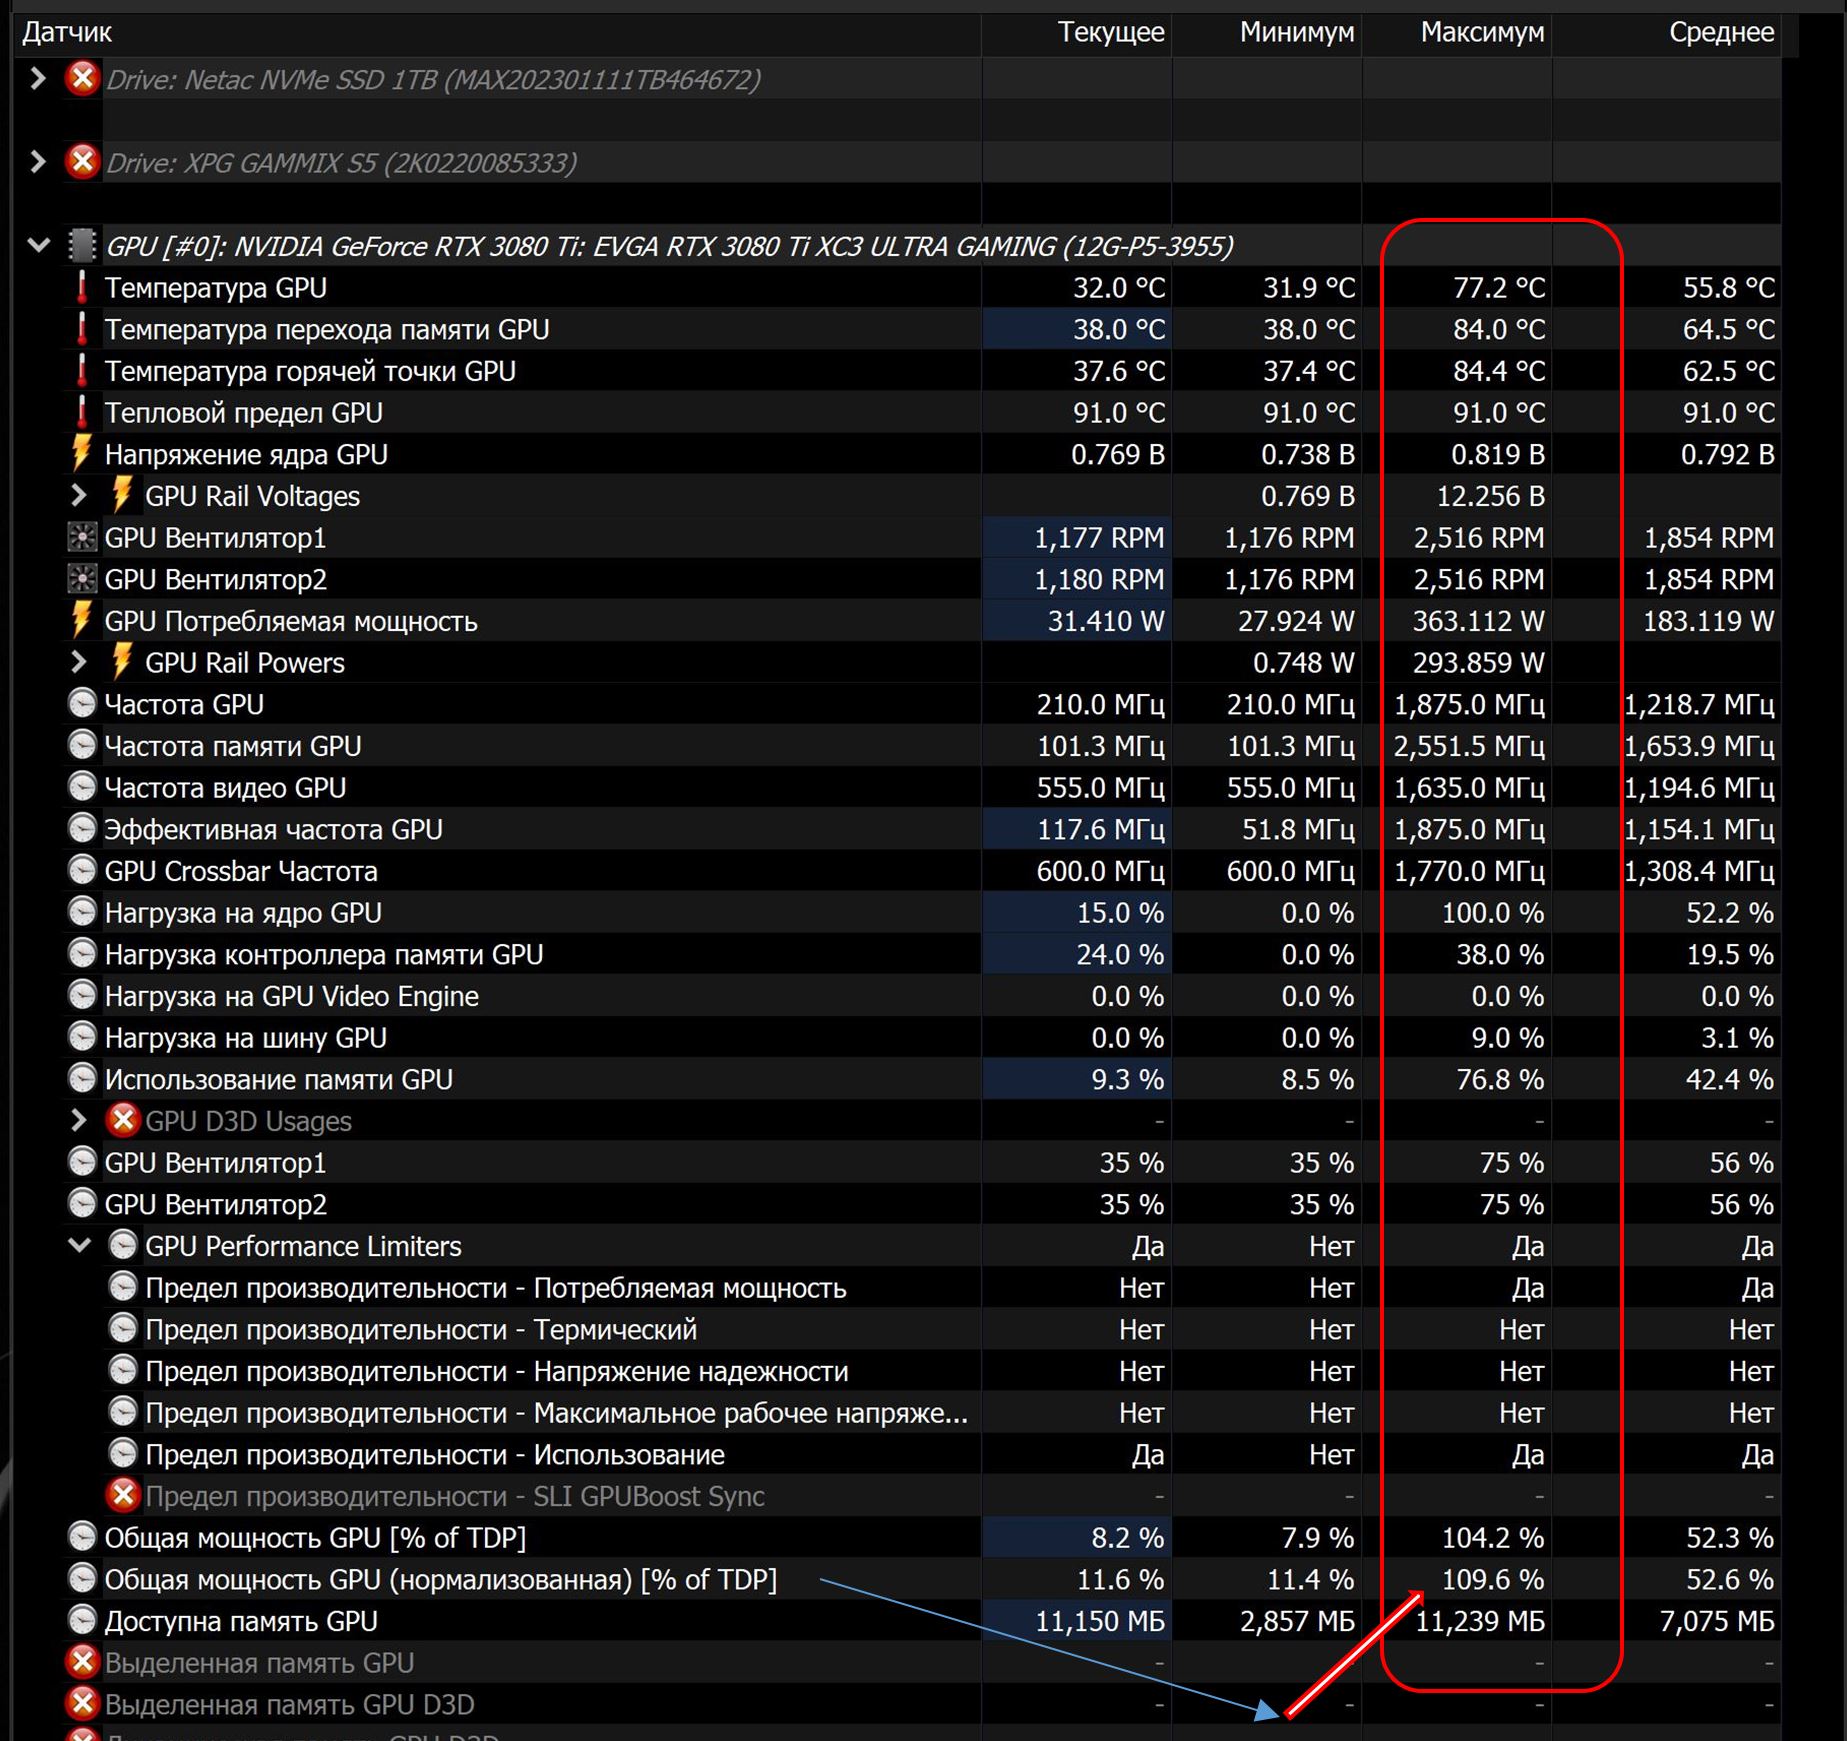1847x1741 pixels.
Task: Click gauge icon of Нагрузка контроллера памяти GPU
Action: pos(82,953)
